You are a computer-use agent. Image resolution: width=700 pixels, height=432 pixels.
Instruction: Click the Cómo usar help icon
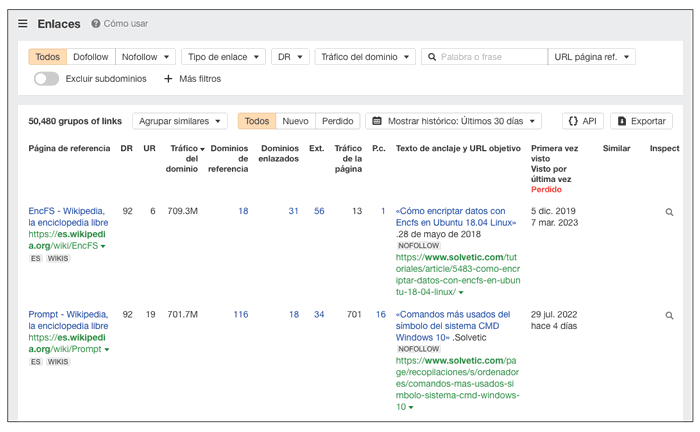click(96, 23)
